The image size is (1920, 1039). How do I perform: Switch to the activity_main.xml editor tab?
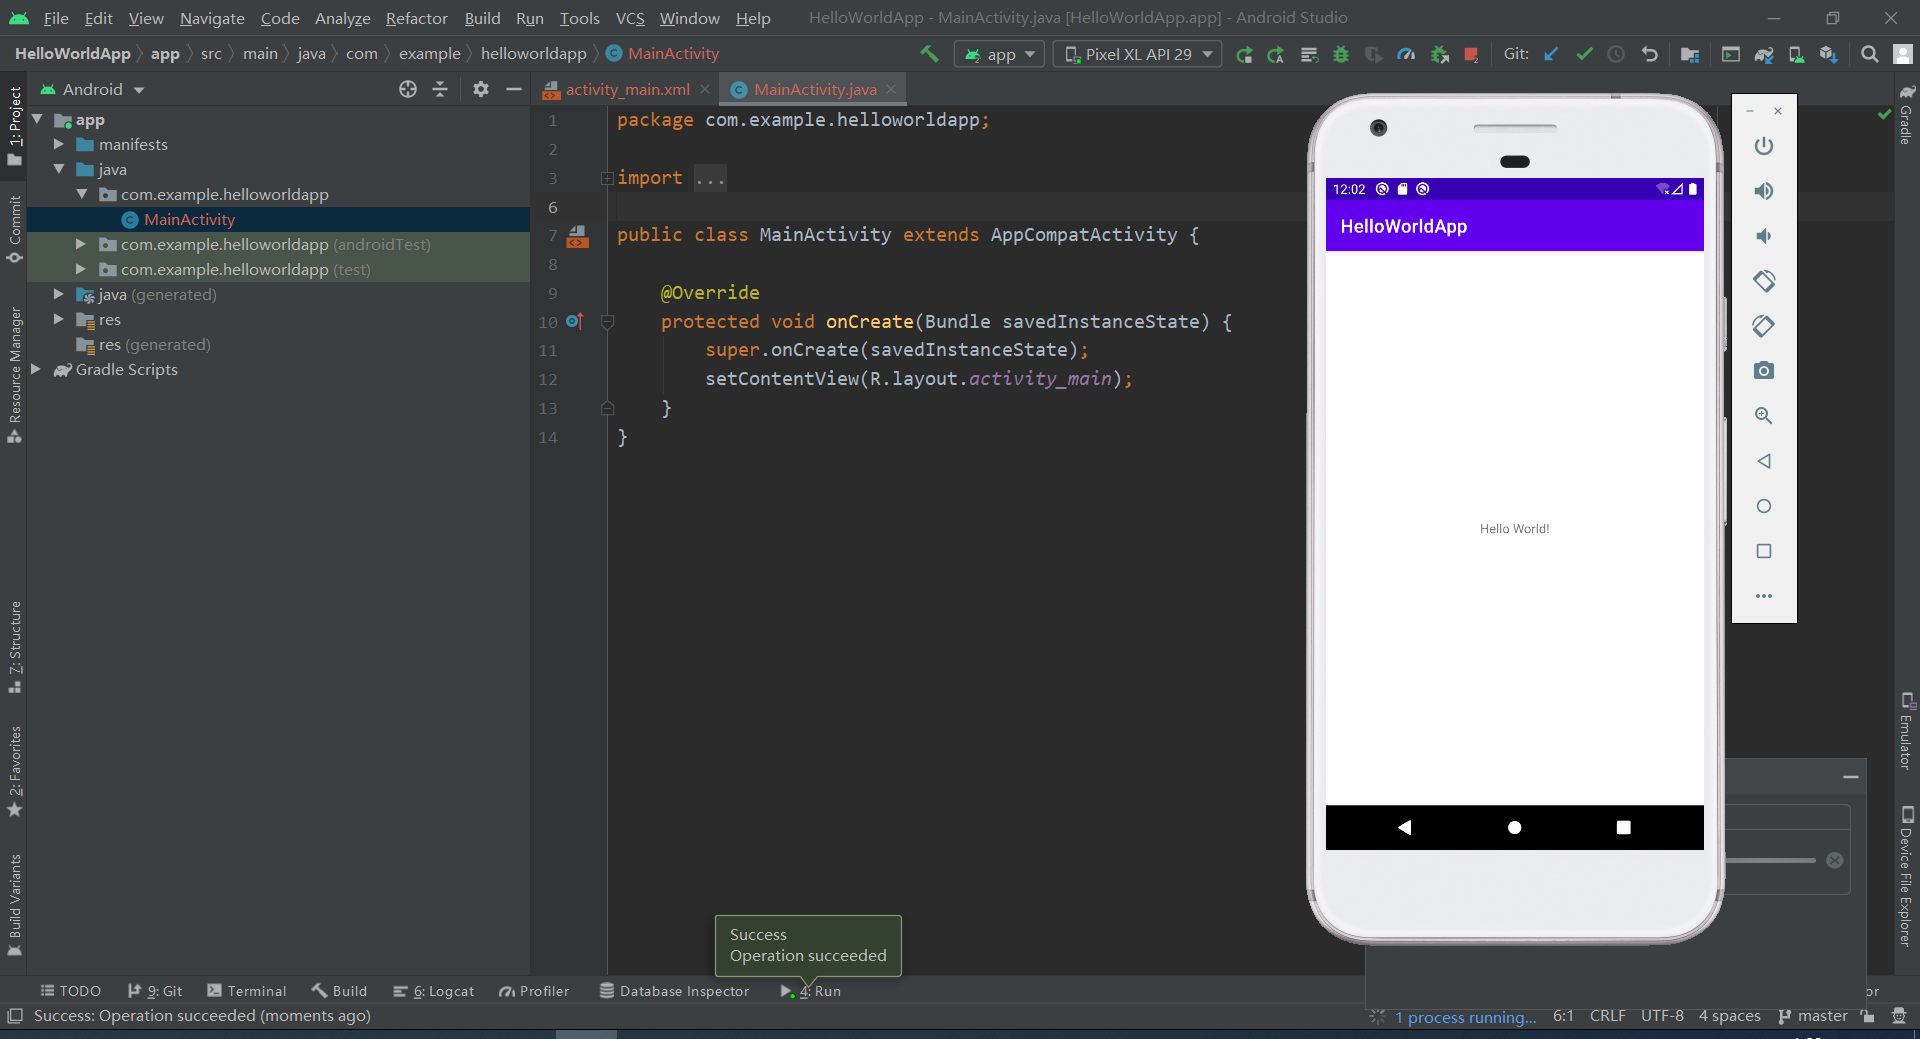point(627,89)
